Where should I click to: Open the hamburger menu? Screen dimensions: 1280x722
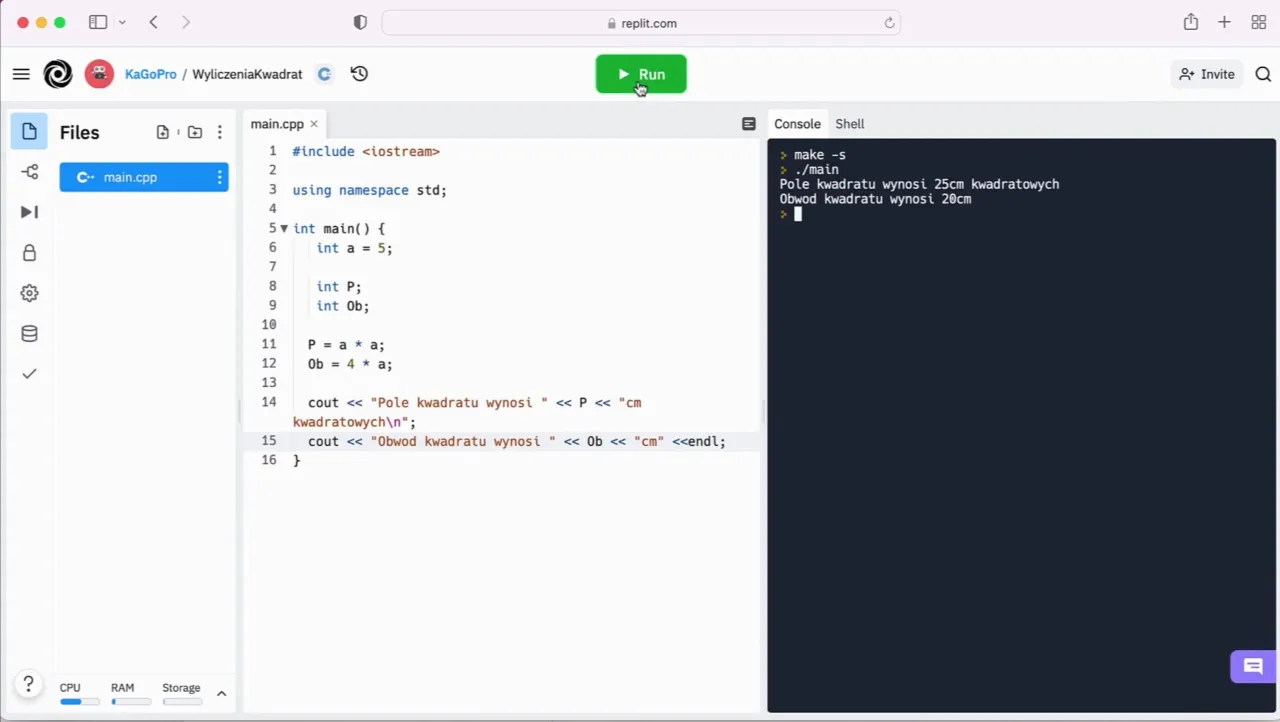pos(21,74)
